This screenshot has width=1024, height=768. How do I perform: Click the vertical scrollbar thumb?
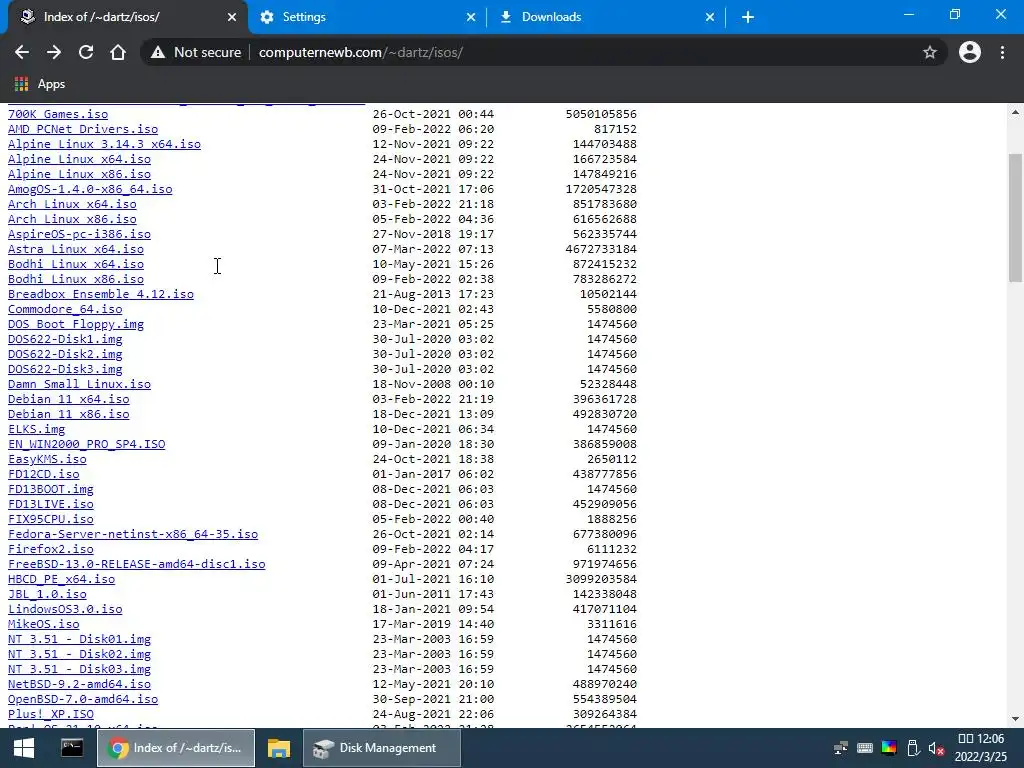pos(1015,217)
